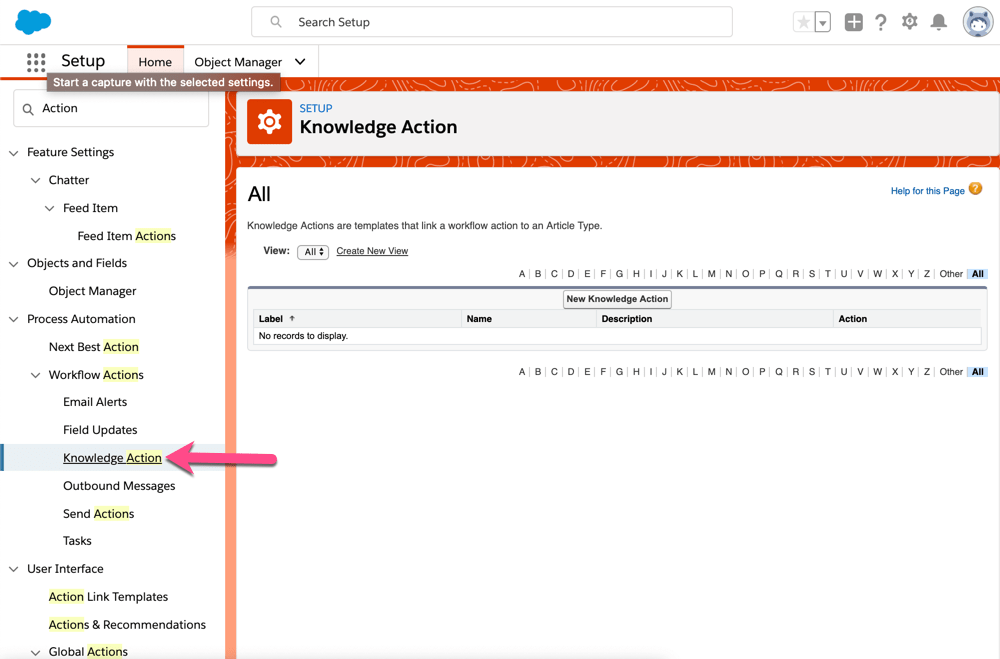Click the Label column sort arrow
The image size is (1000, 659).
[292, 318]
